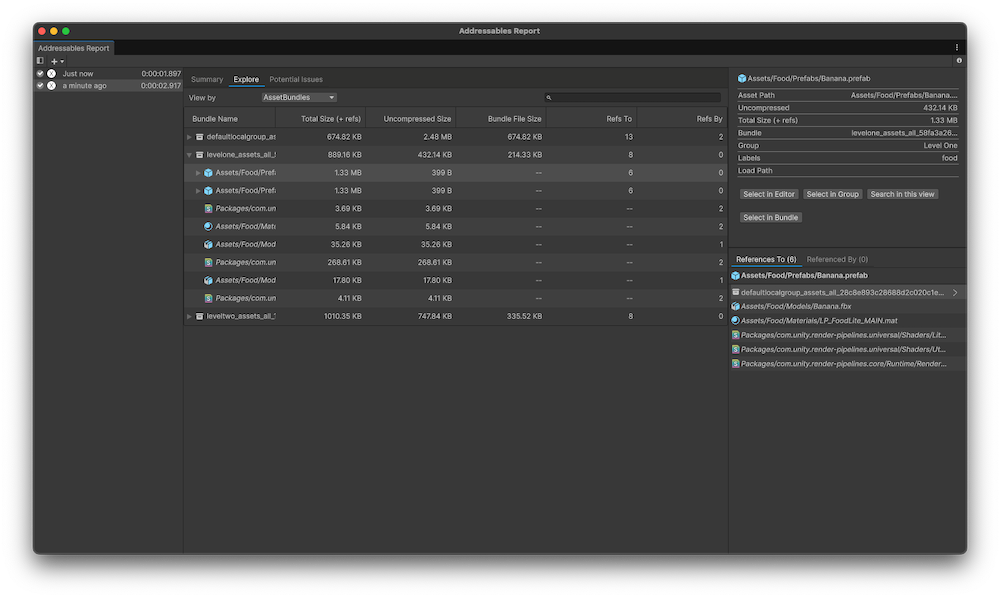Screen dimensions: 1000x598
Task: Click inside the search field above the bundle table
Action: point(634,96)
